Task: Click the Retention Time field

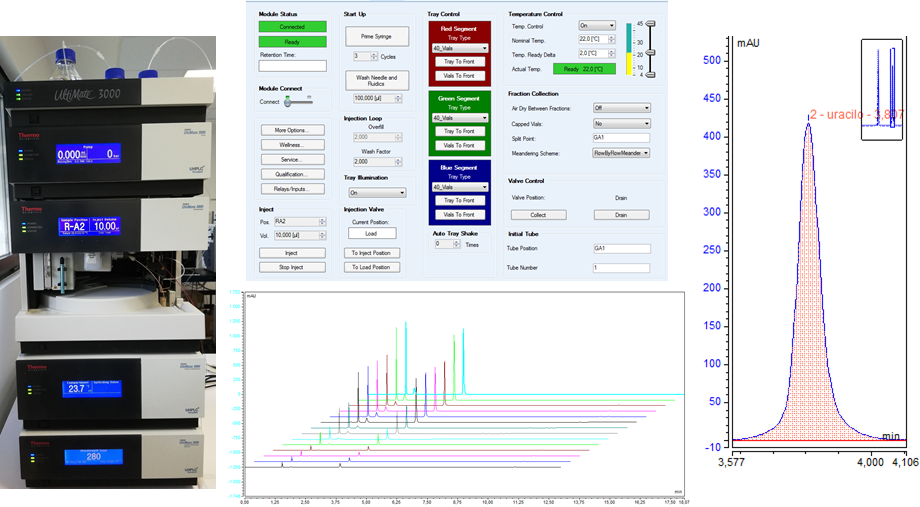Action: pyautogui.click(x=292, y=66)
